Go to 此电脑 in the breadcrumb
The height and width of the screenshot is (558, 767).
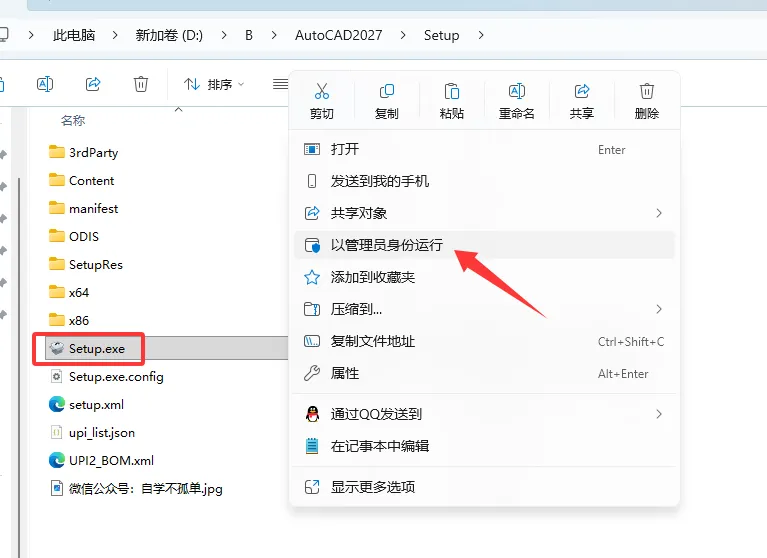coord(74,35)
